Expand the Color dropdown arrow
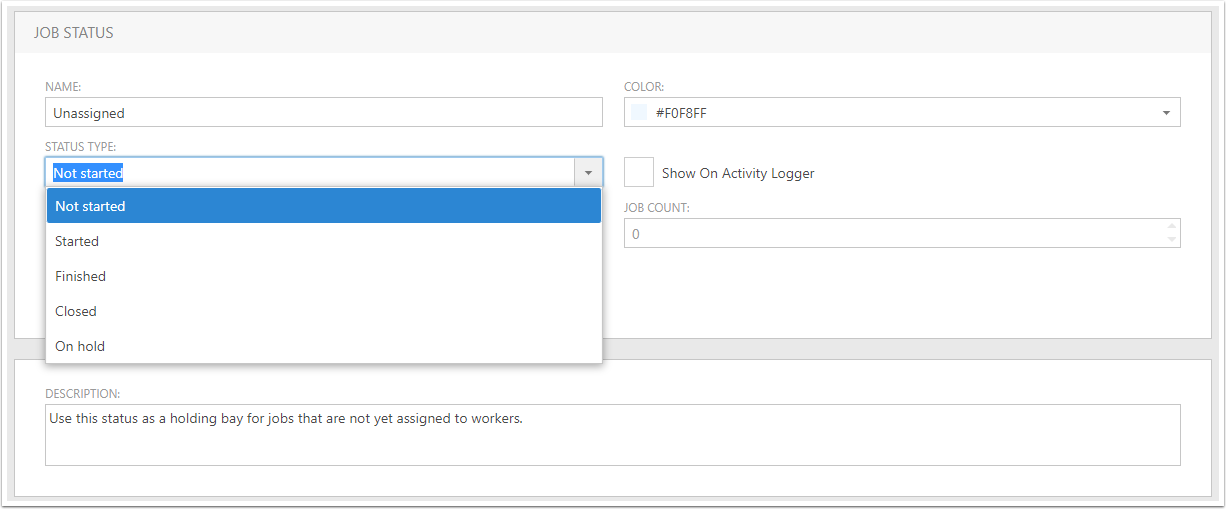This screenshot has height=509, width=1226. (1166, 113)
